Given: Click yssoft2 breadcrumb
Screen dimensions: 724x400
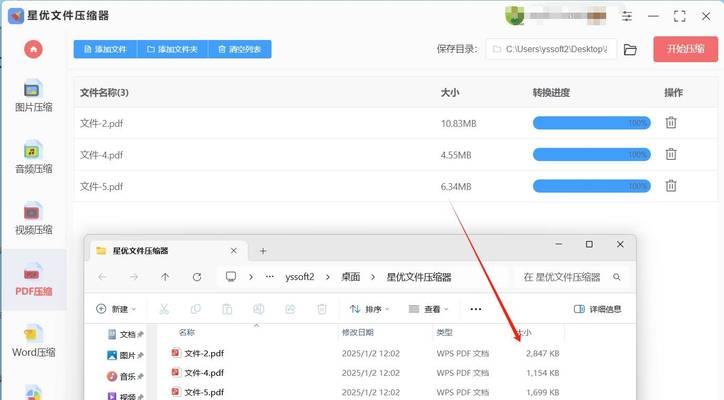Looking at the screenshot, I should point(300,277).
